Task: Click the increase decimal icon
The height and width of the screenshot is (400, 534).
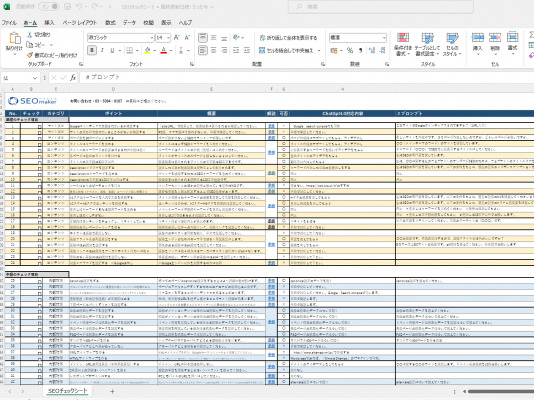Action: point(372,50)
